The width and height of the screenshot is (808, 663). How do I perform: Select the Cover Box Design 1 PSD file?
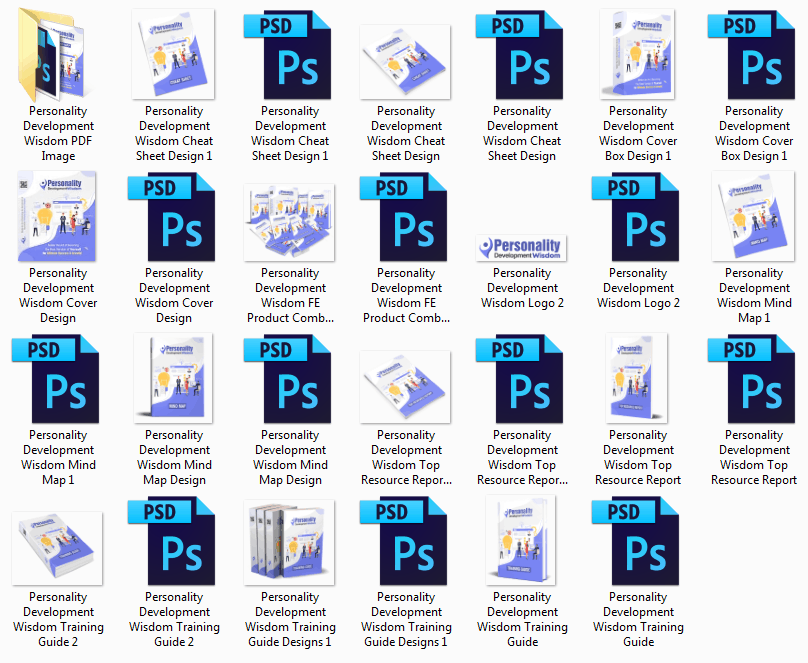[x=754, y=53]
